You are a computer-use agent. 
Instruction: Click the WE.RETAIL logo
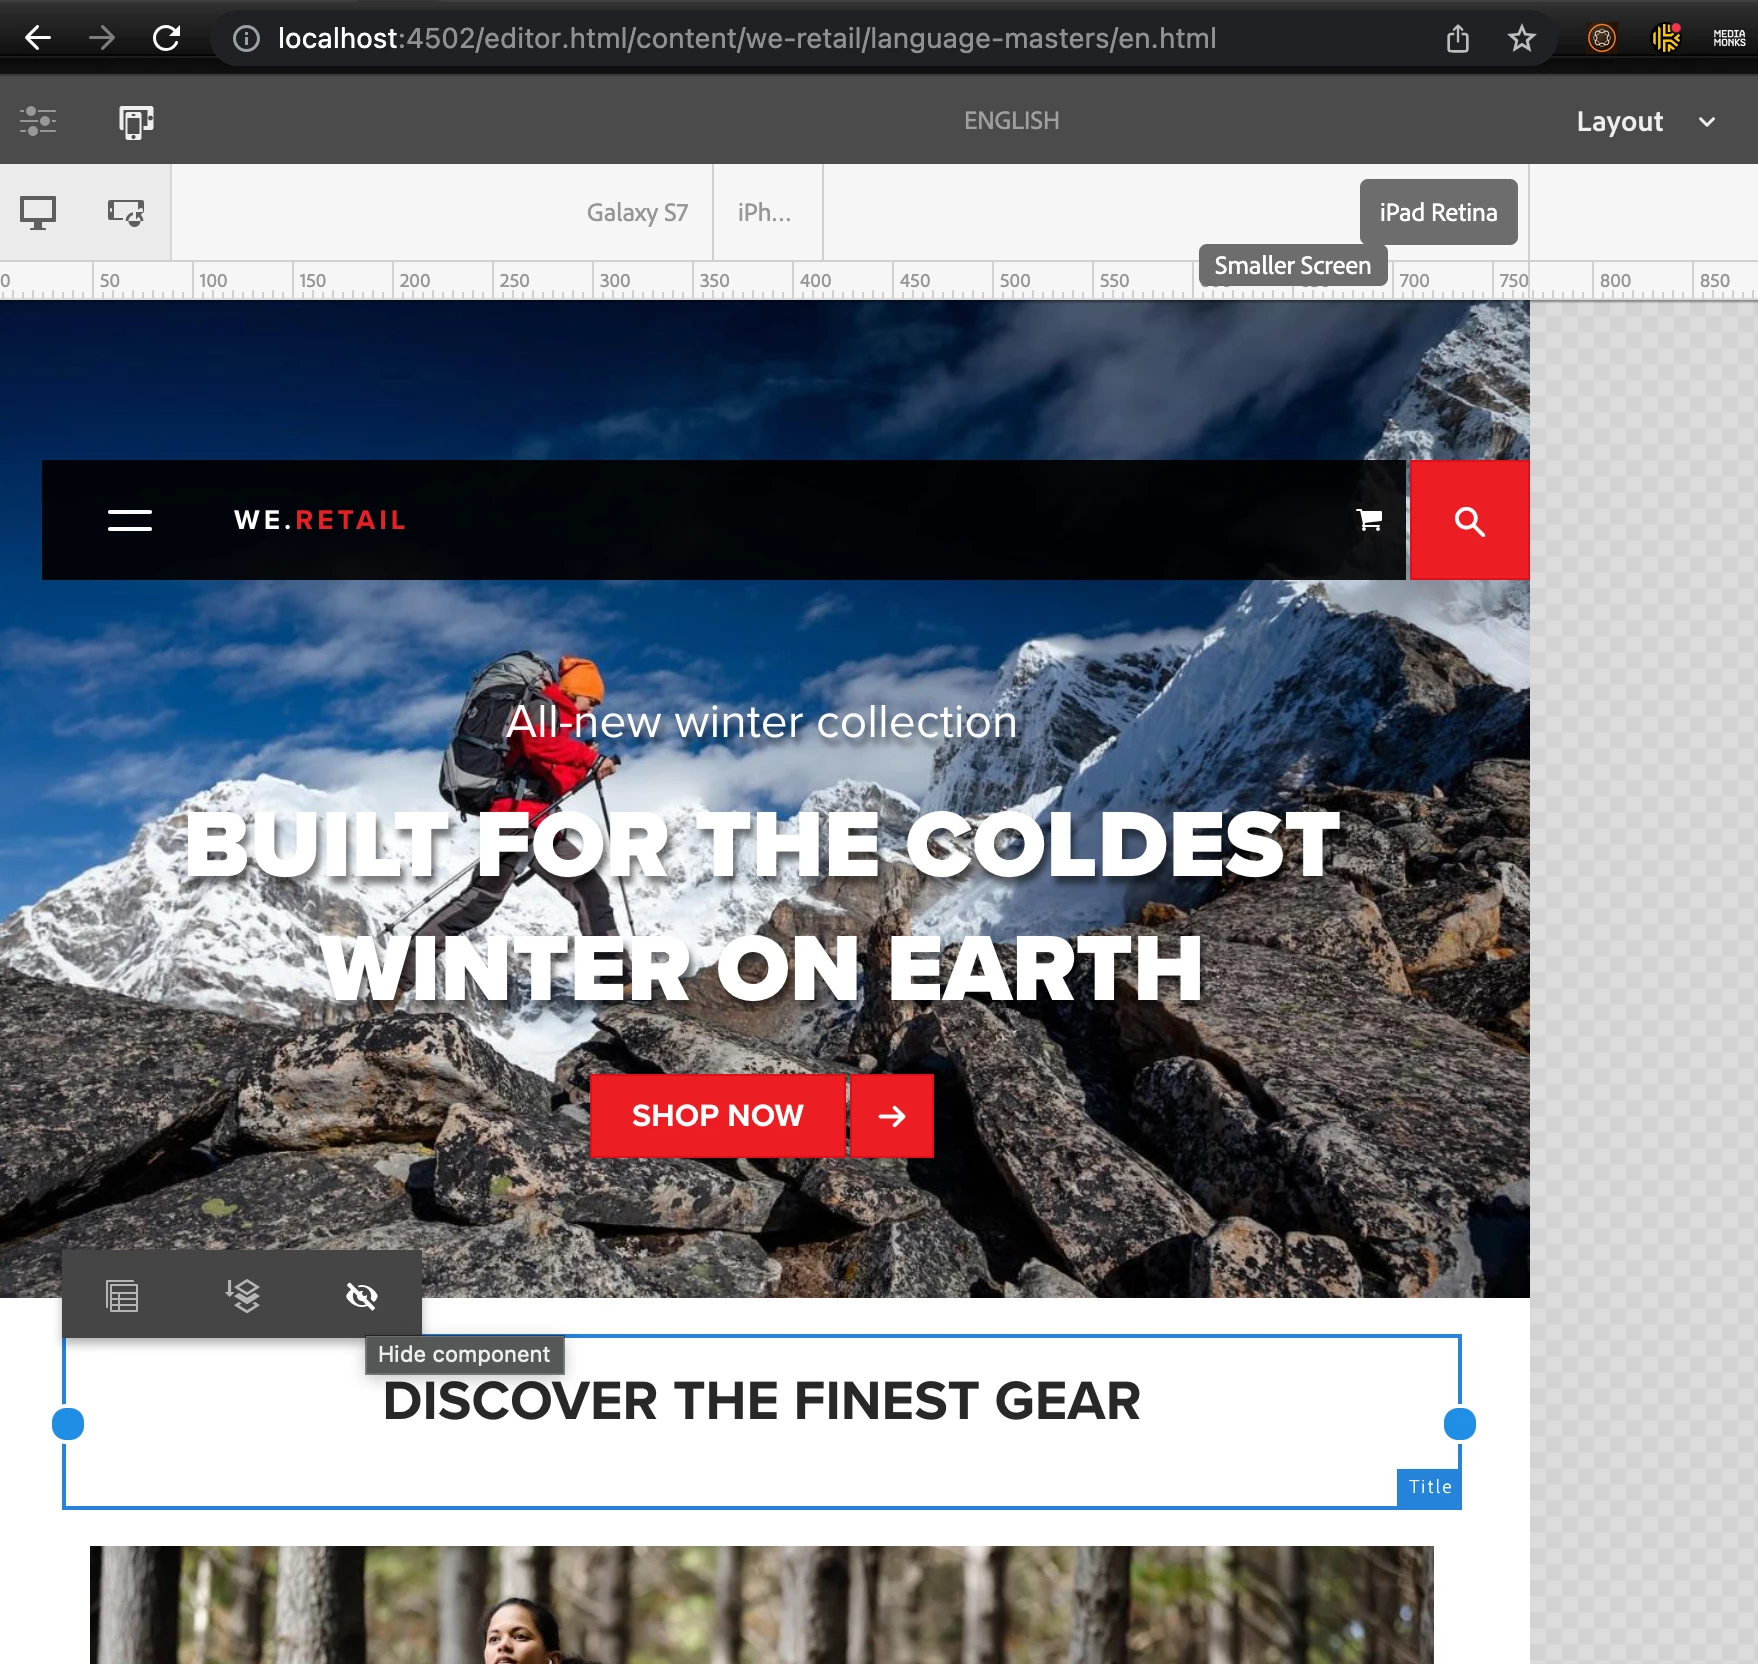point(320,520)
